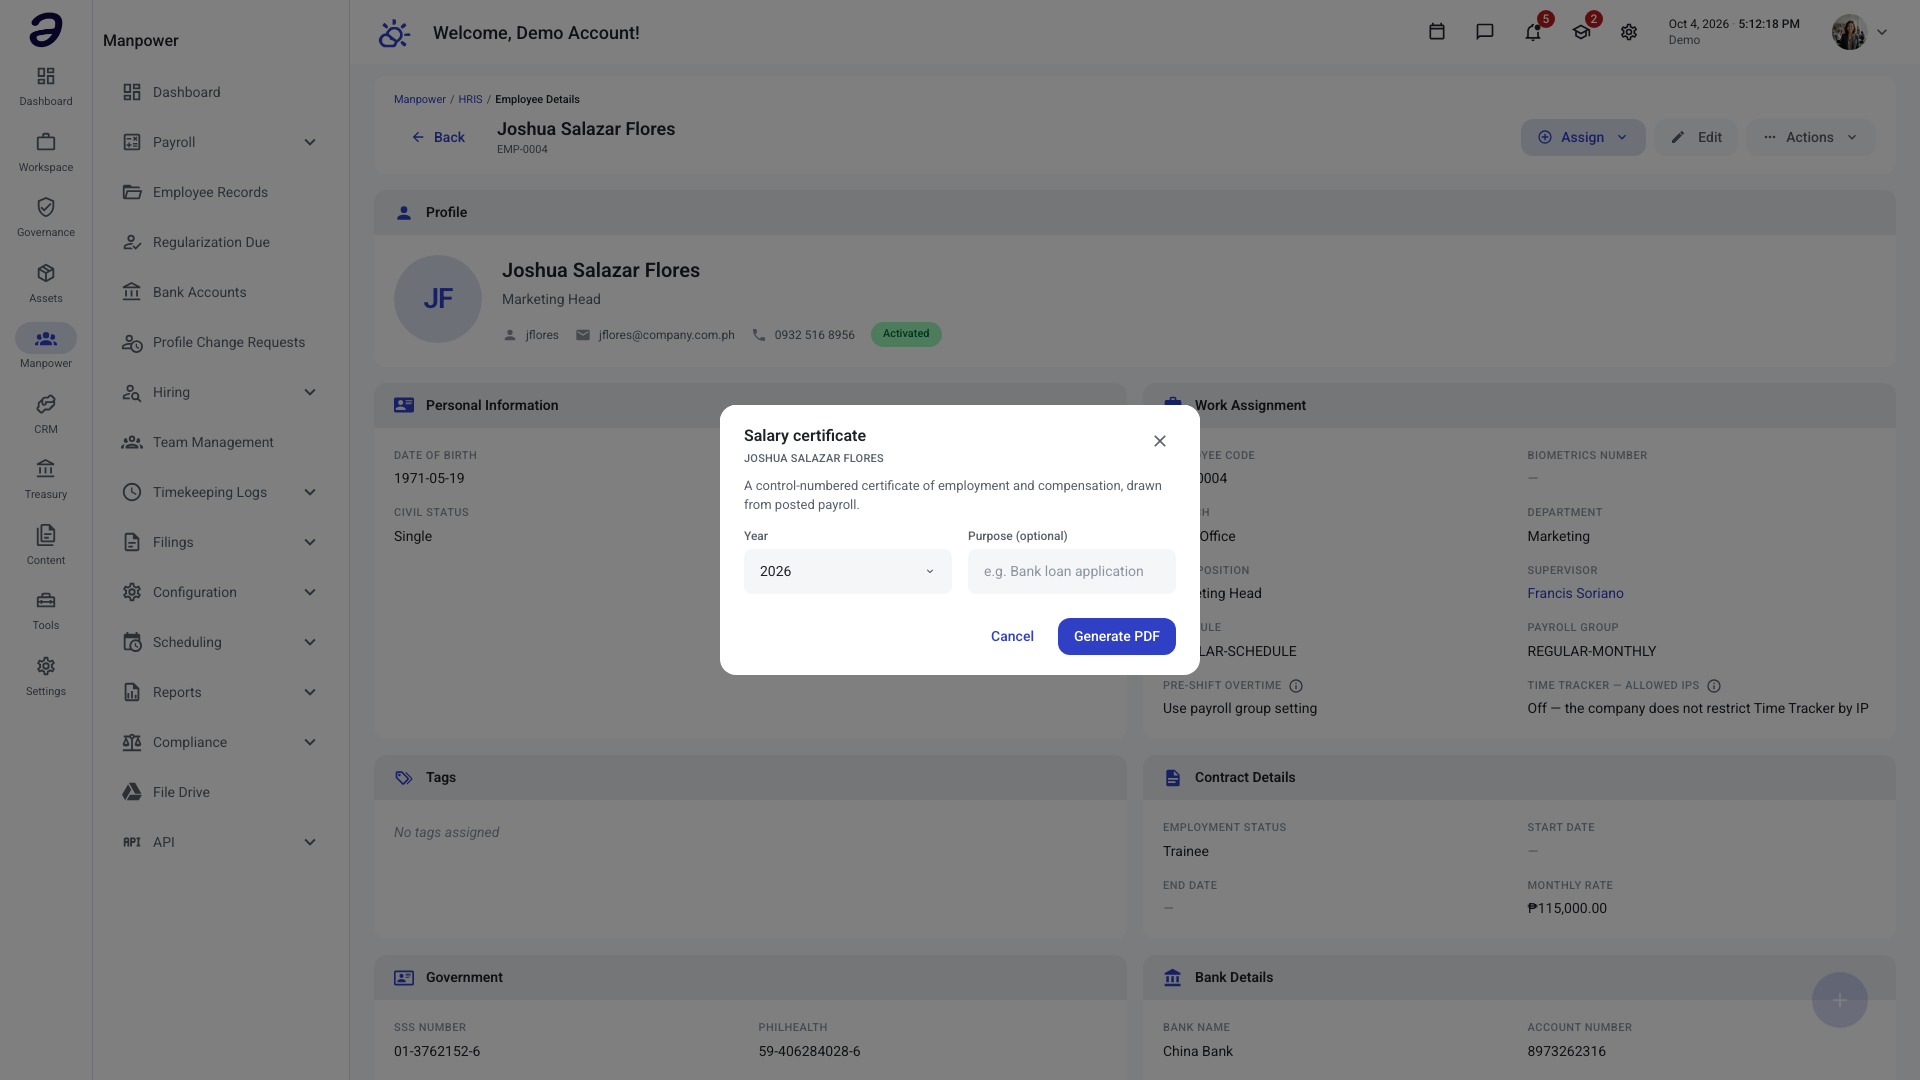Open the user avatar account menu
Image resolution: width=1920 pixels, height=1080 pixels.
pos(1860,32)
